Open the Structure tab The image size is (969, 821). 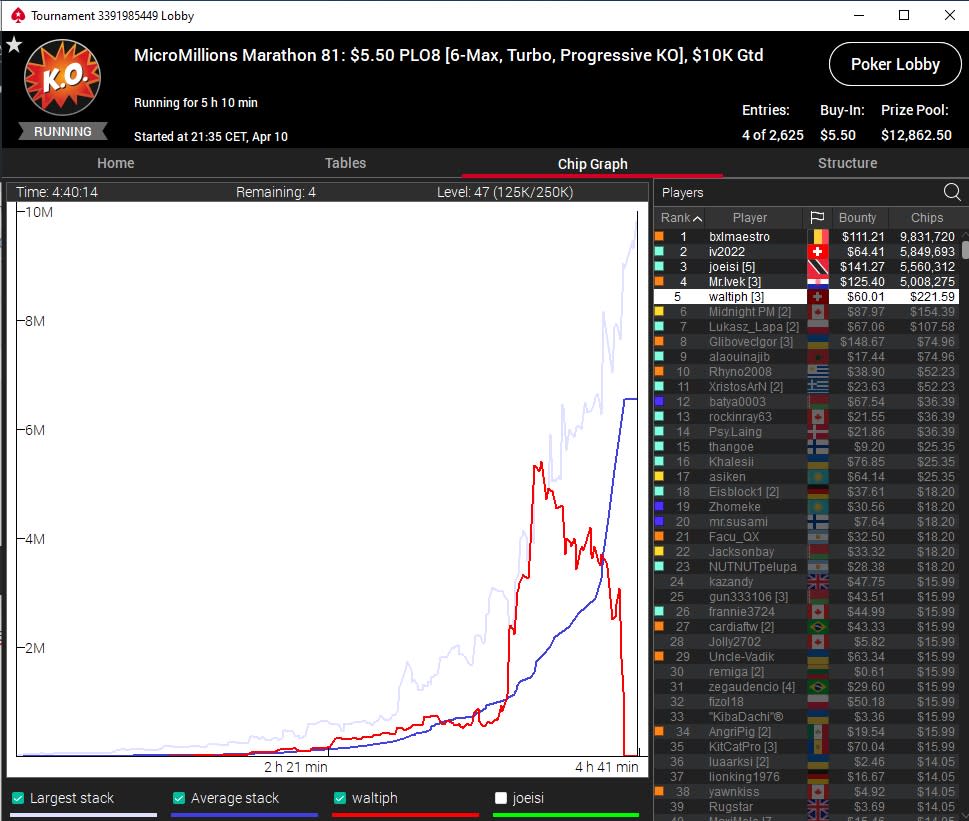(x=847, y=163)
